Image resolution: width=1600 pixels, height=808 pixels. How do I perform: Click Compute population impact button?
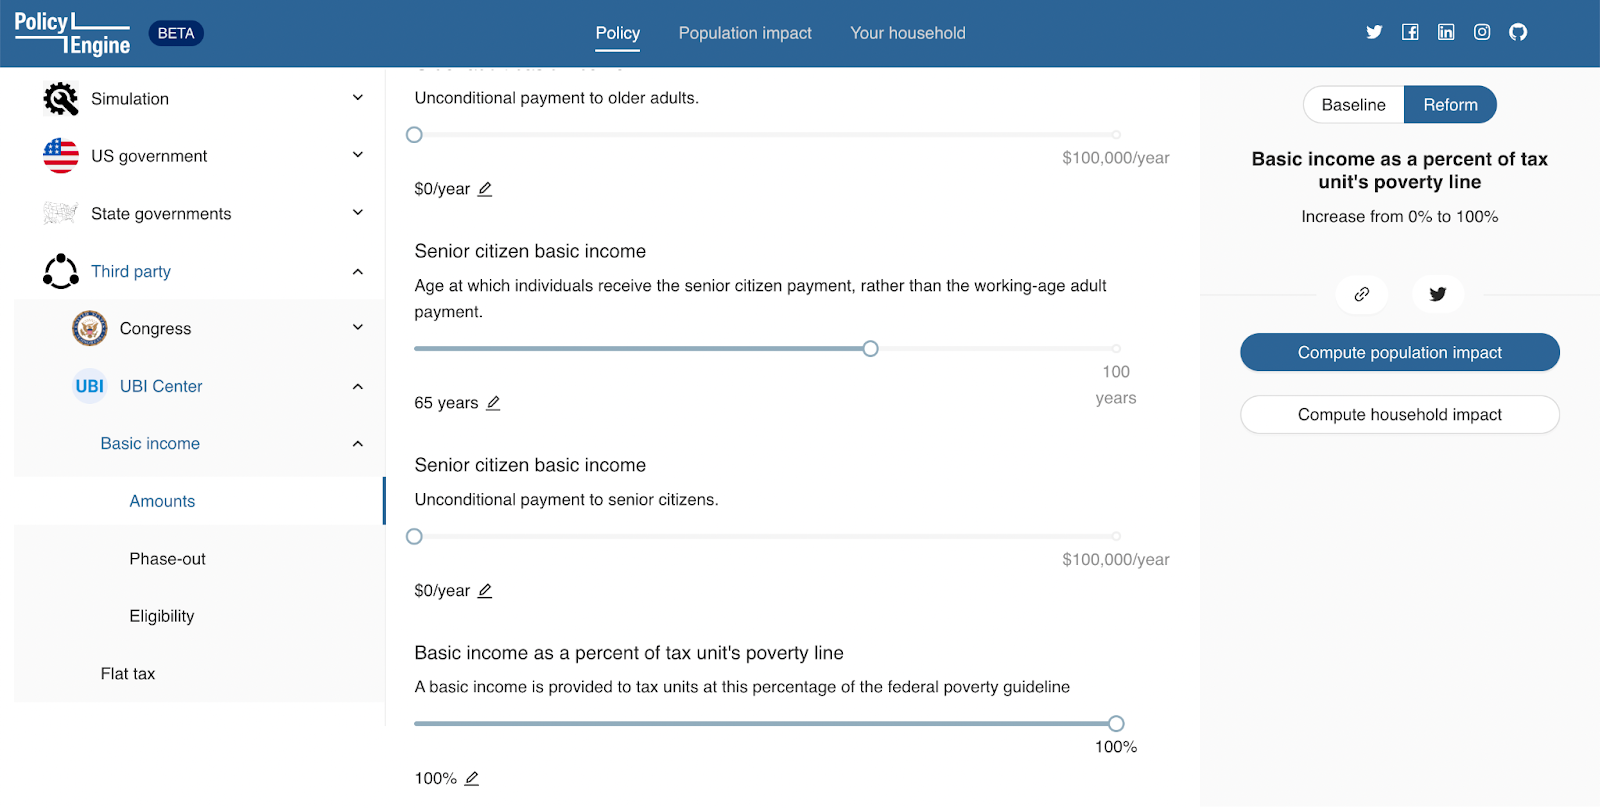point(1400,352)
